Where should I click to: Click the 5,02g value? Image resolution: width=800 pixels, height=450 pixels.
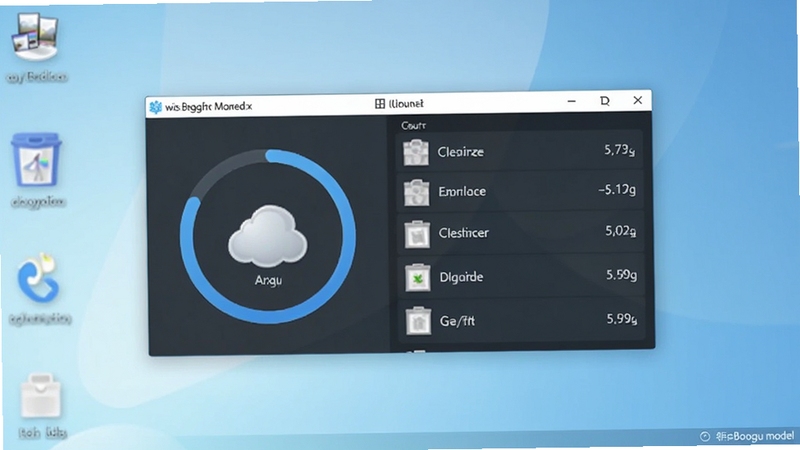click(620, 231)
